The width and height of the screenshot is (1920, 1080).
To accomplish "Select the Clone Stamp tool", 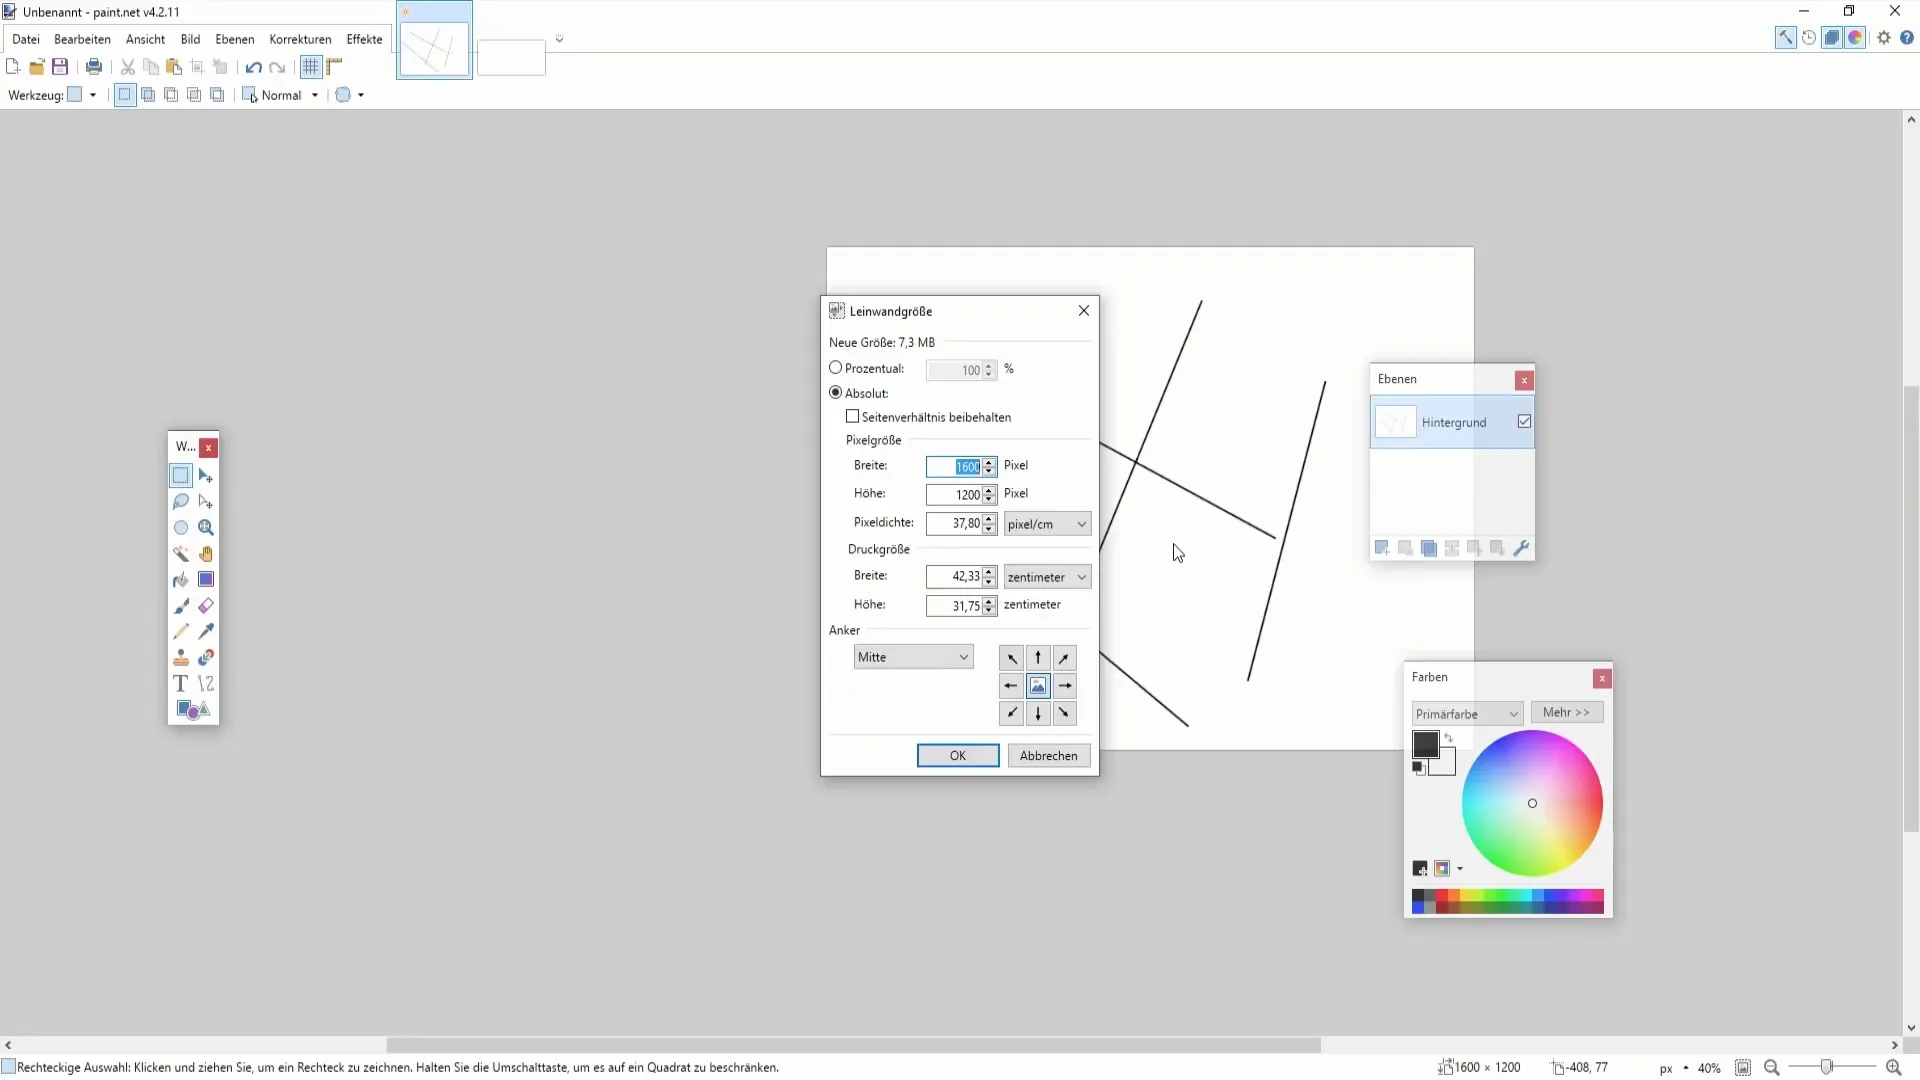I will pyautogui.click(x=181, y=658).
